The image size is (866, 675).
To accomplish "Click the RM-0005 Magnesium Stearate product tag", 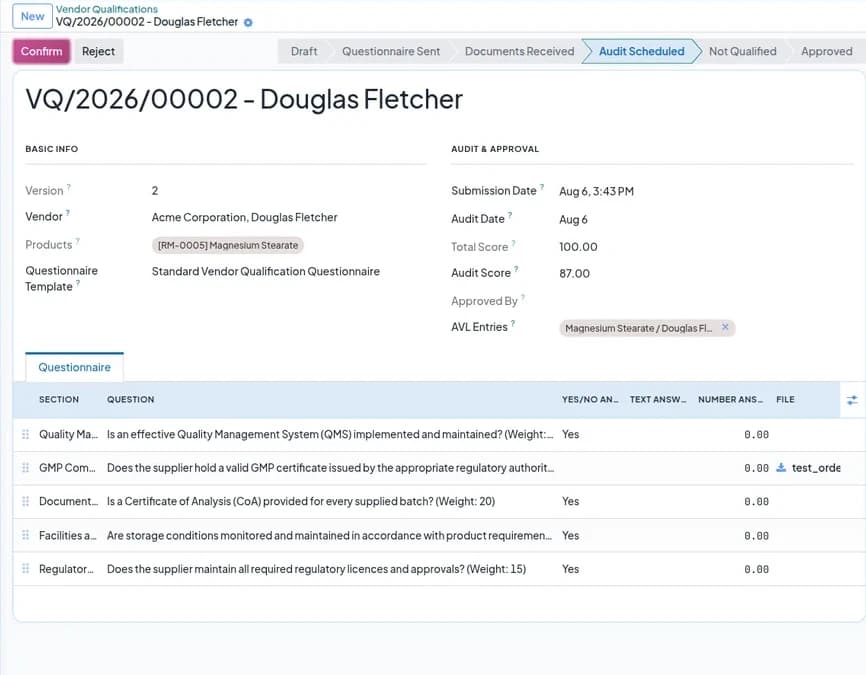I will point(228,245).
